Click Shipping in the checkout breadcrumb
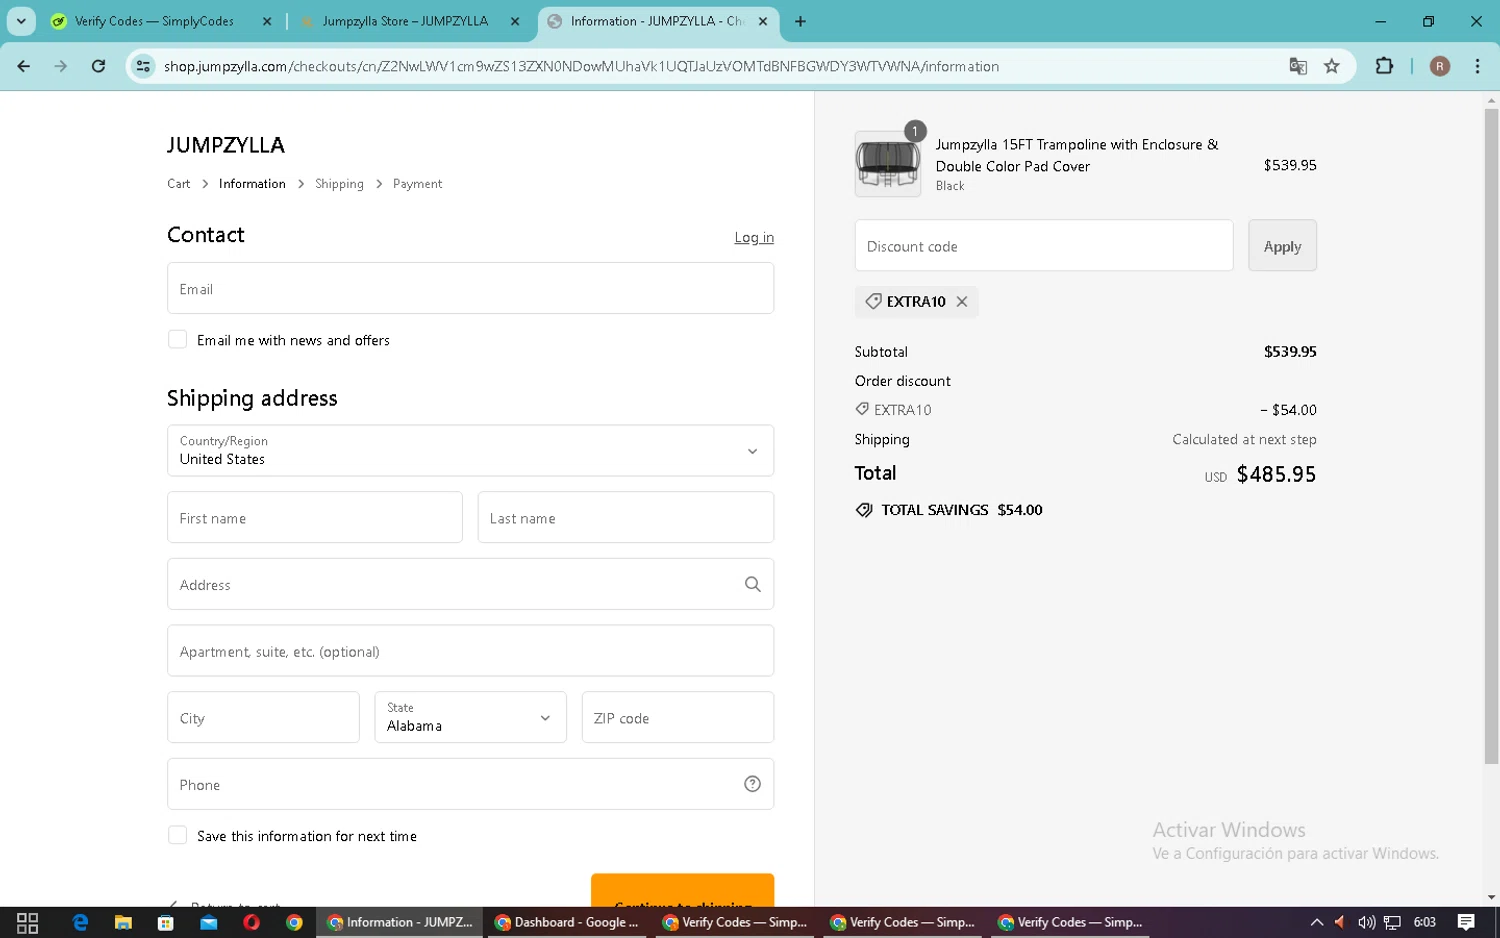 [339, 184]
